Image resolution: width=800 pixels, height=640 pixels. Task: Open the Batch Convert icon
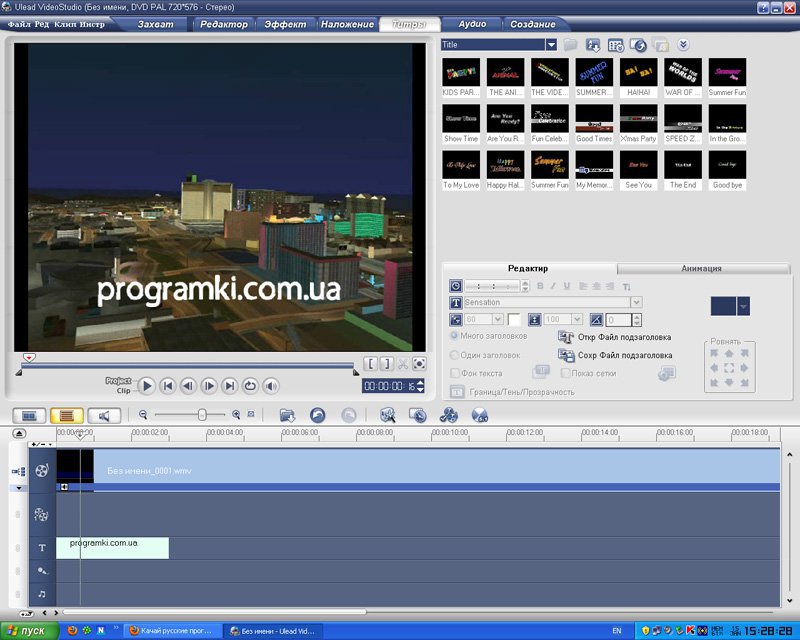pyautogui.click(x=417, y=415)
